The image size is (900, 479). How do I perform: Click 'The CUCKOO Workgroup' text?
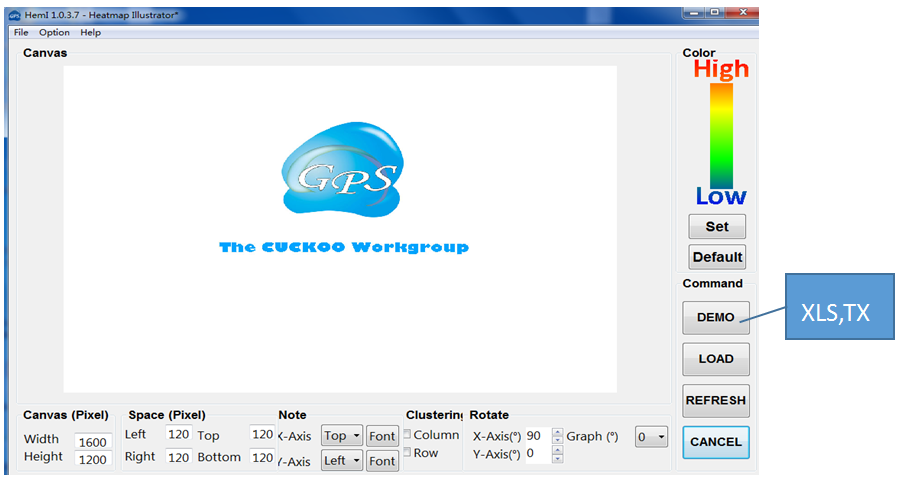coord(344,247)
